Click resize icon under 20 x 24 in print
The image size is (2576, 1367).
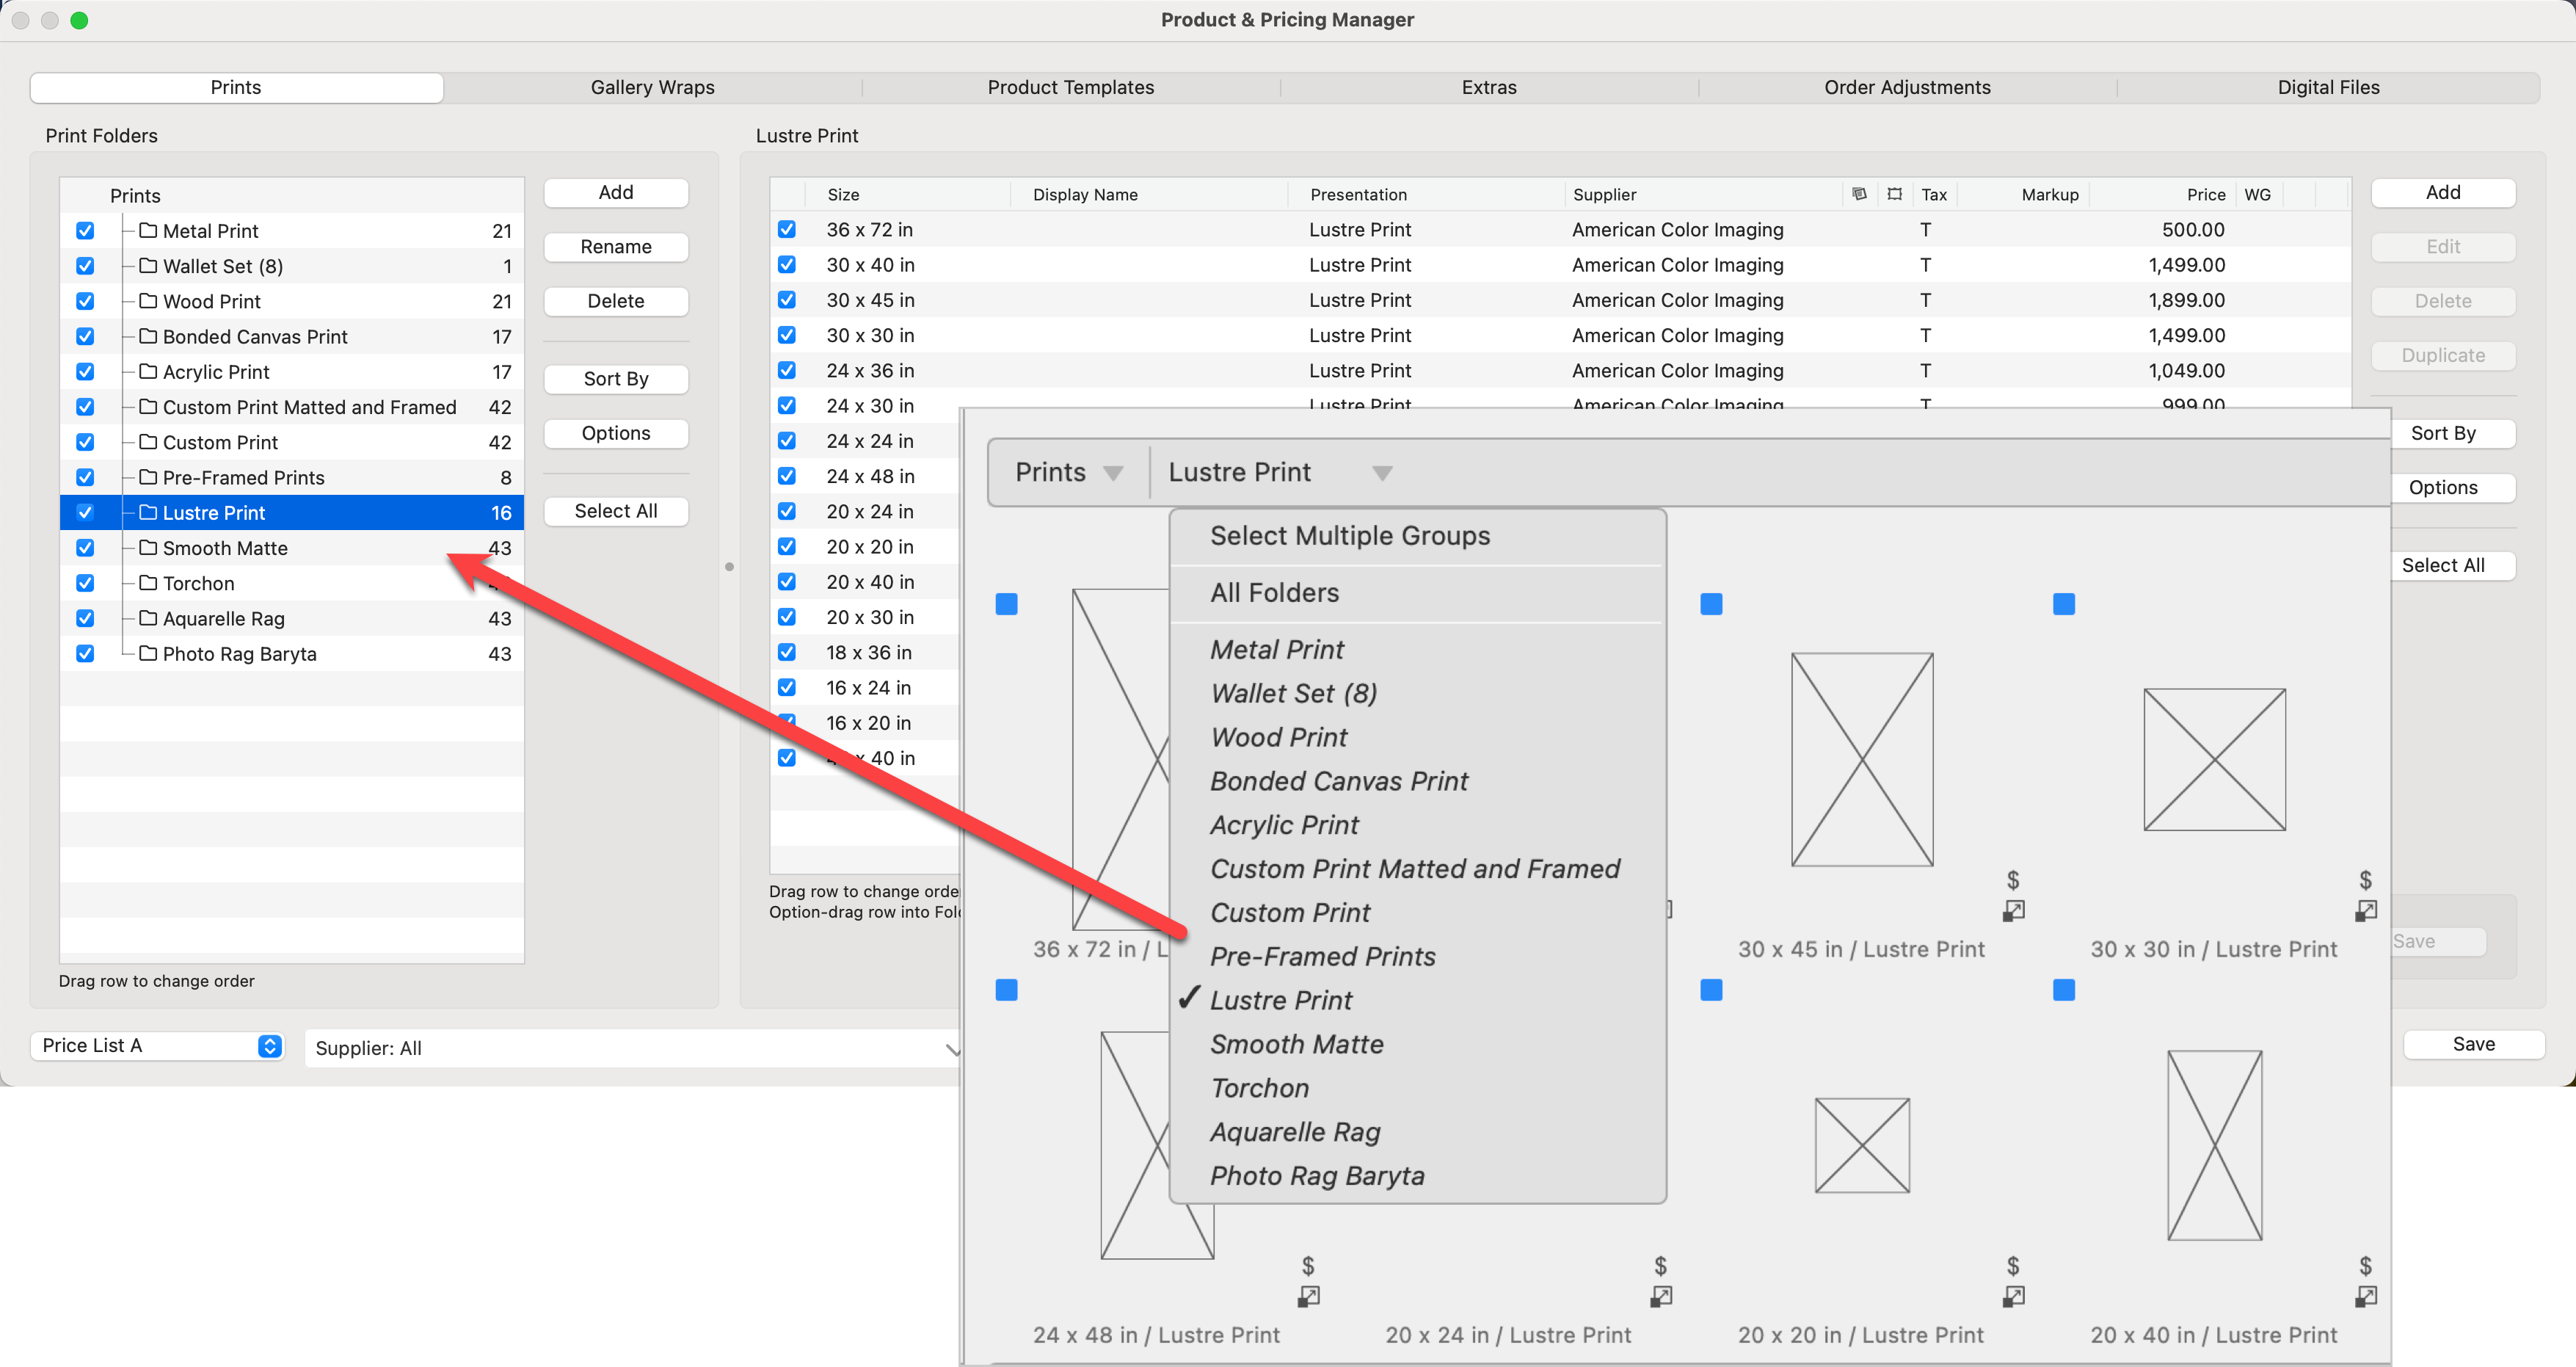[x=1660, y=1297]
